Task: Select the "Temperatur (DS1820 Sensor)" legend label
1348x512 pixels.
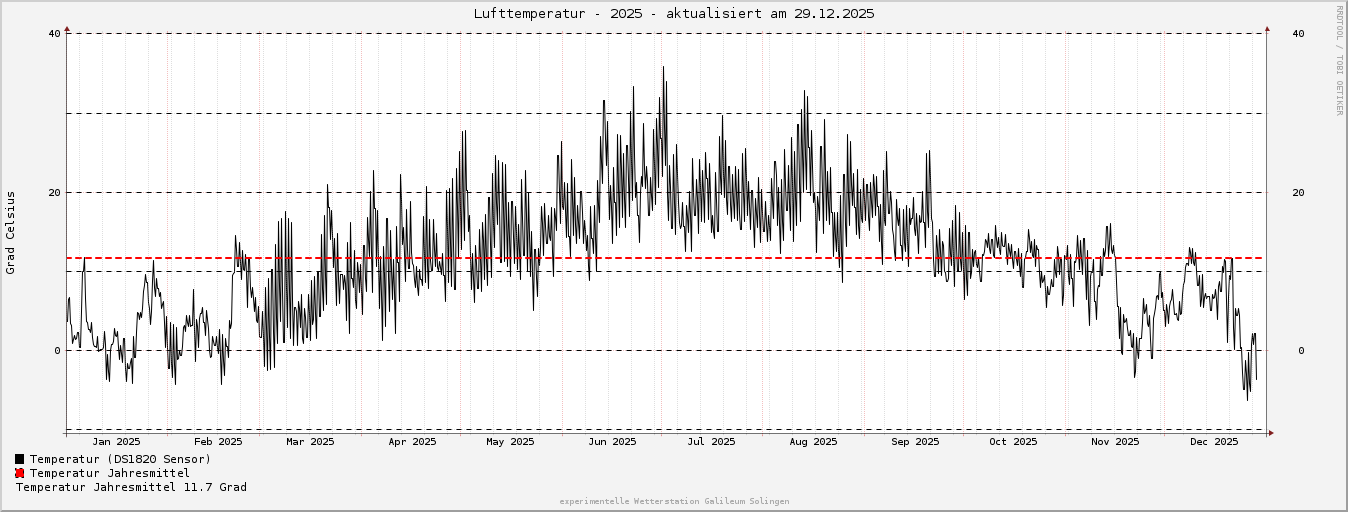Action: tap(120, 459)
